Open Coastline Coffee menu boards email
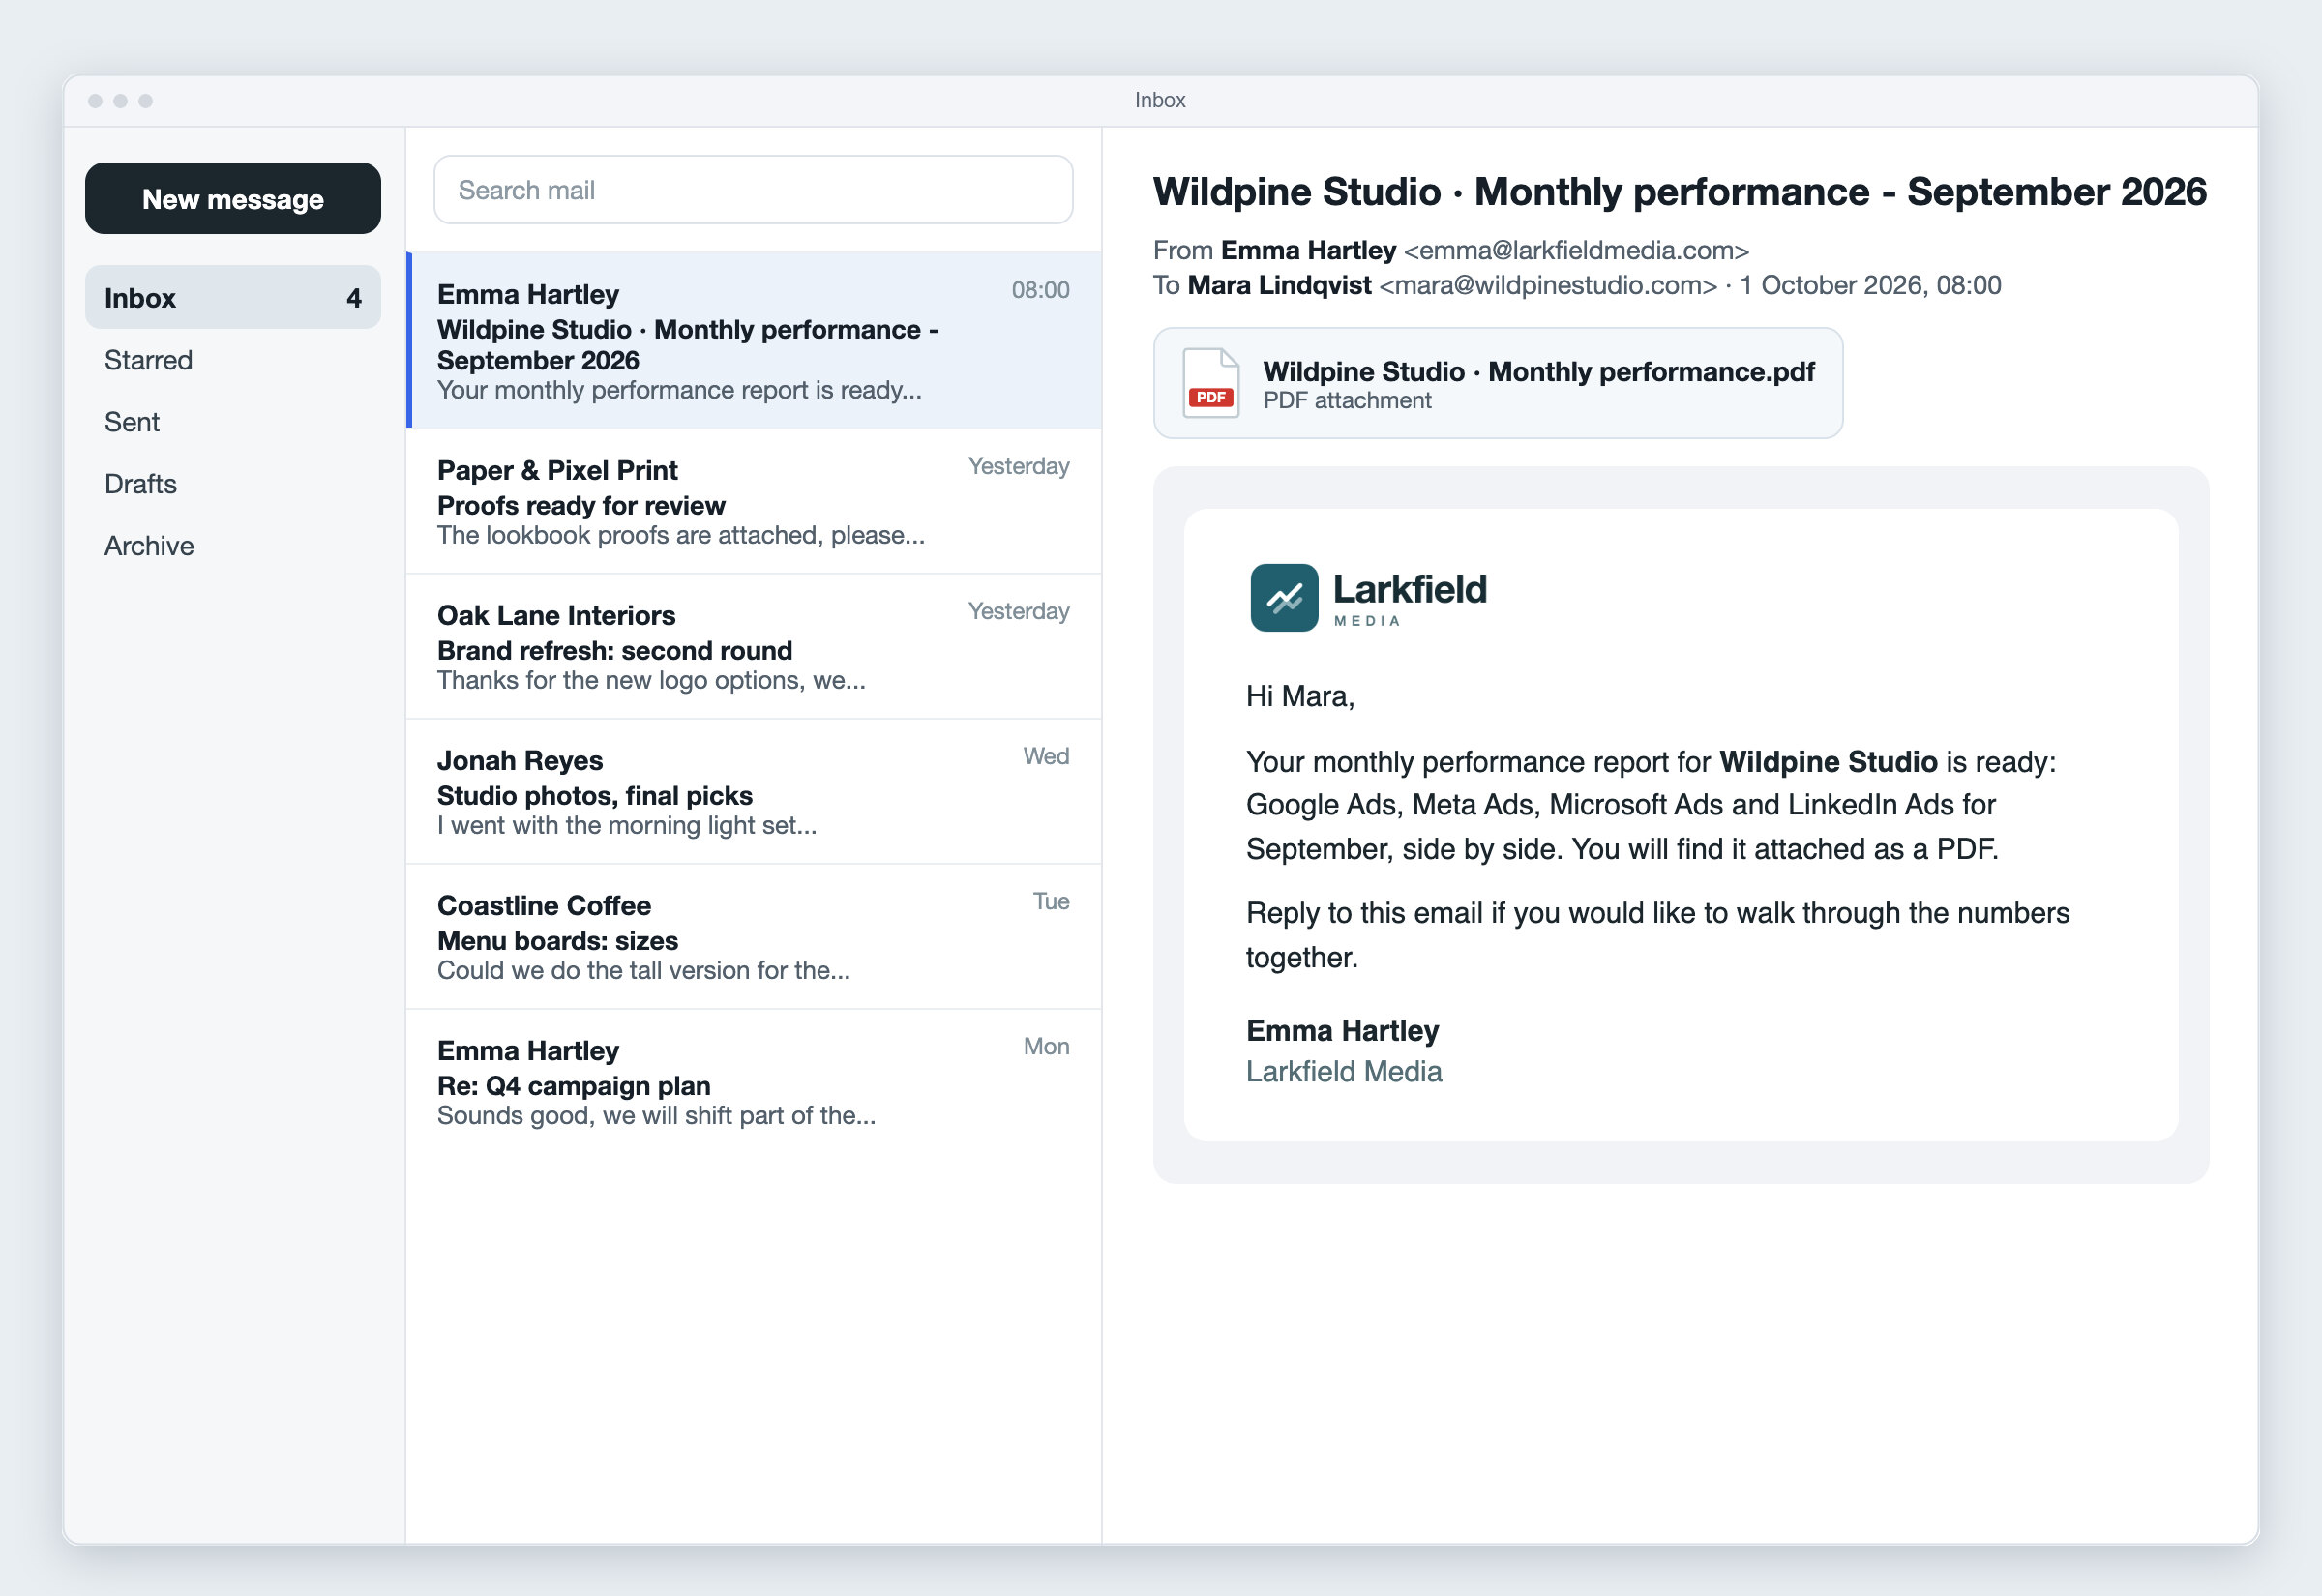Screen dimensions: 2322x1596 pyautogui.click(x=754, y=937)
